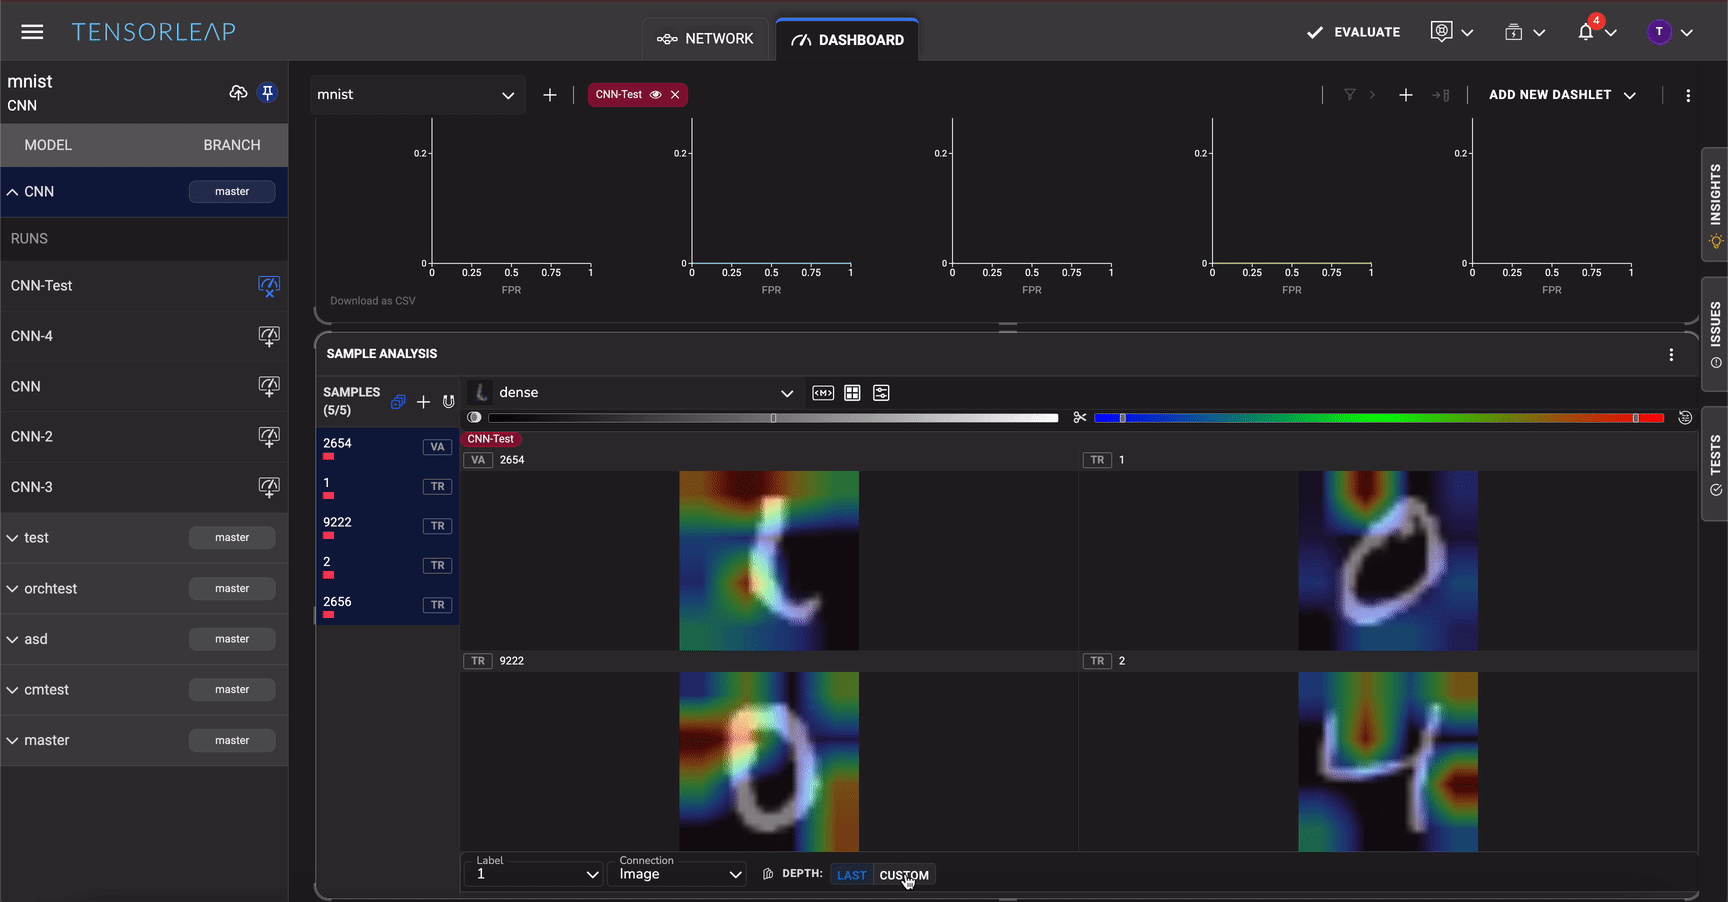Image resolution: width=1728 pixels, height=902 pixels.
Task: Toggle CNN-Test chip visibility eye
Action: (656, 95)
